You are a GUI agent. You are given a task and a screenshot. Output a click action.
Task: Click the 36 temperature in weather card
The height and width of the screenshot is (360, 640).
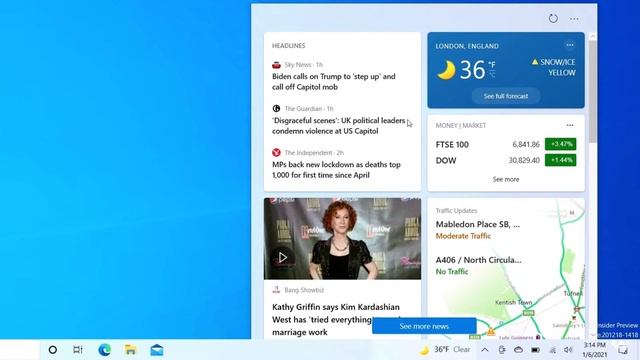(473, 70)
